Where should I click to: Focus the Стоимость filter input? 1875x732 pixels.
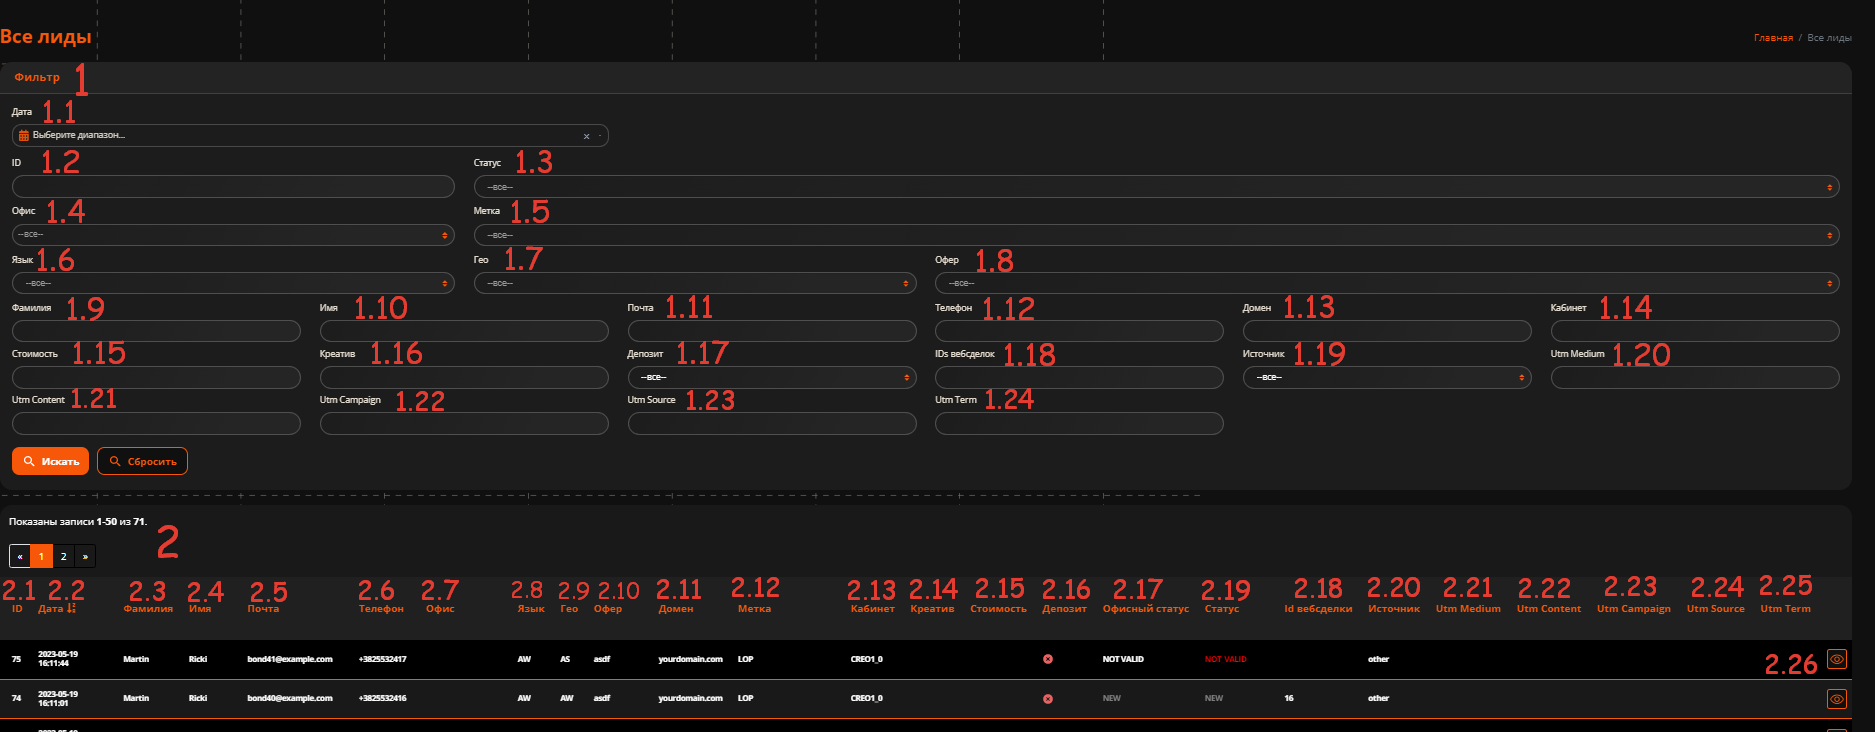point(156,377)
